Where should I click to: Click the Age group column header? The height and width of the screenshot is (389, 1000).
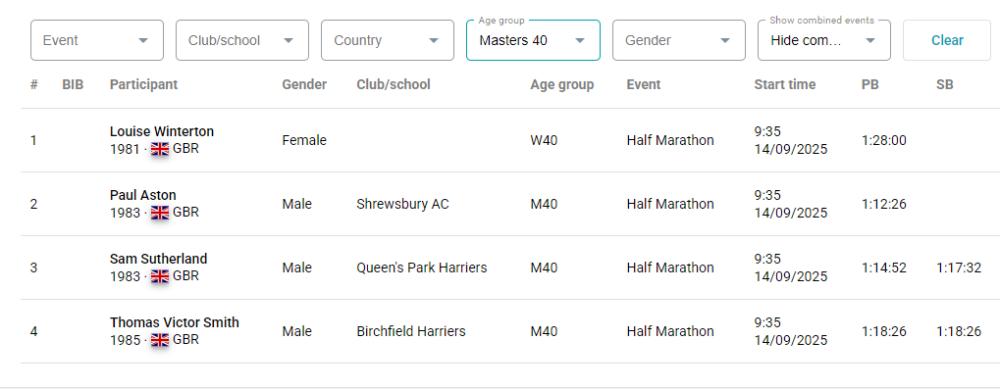point(562,84)
